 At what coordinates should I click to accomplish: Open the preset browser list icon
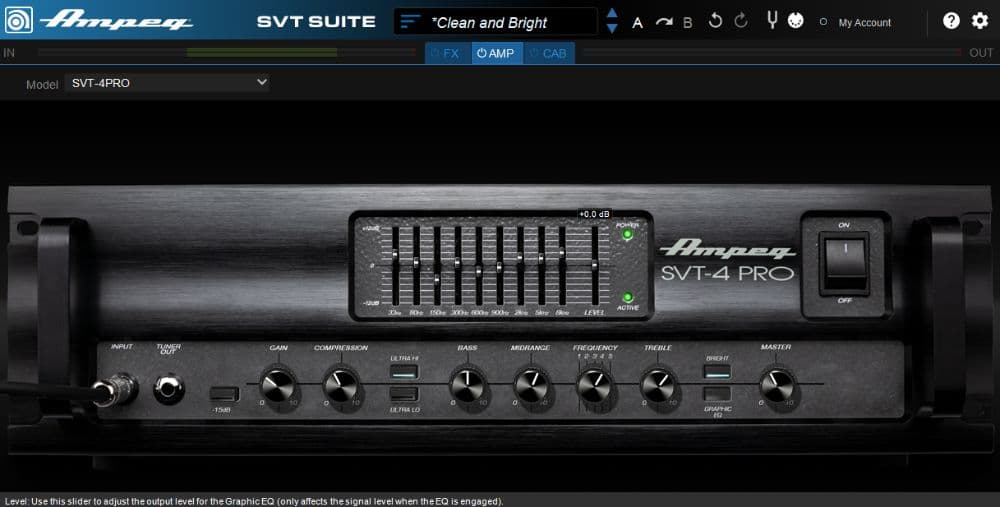411,22
